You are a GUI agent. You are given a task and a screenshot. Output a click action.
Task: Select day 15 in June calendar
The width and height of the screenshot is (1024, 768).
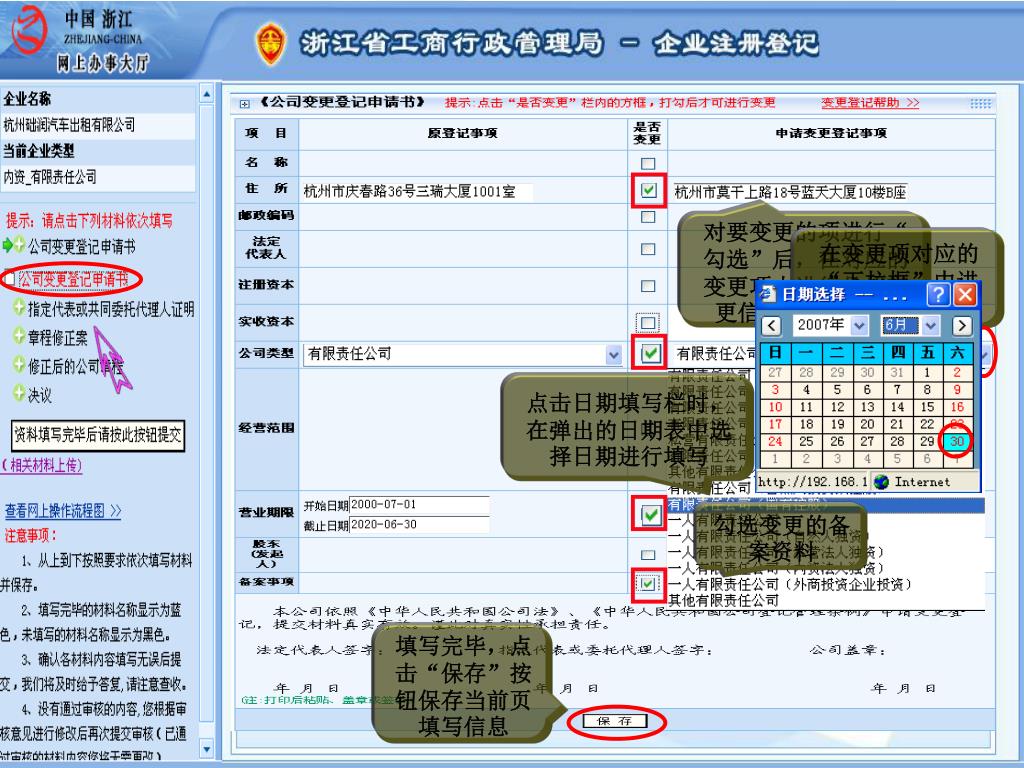click(927, 407)
